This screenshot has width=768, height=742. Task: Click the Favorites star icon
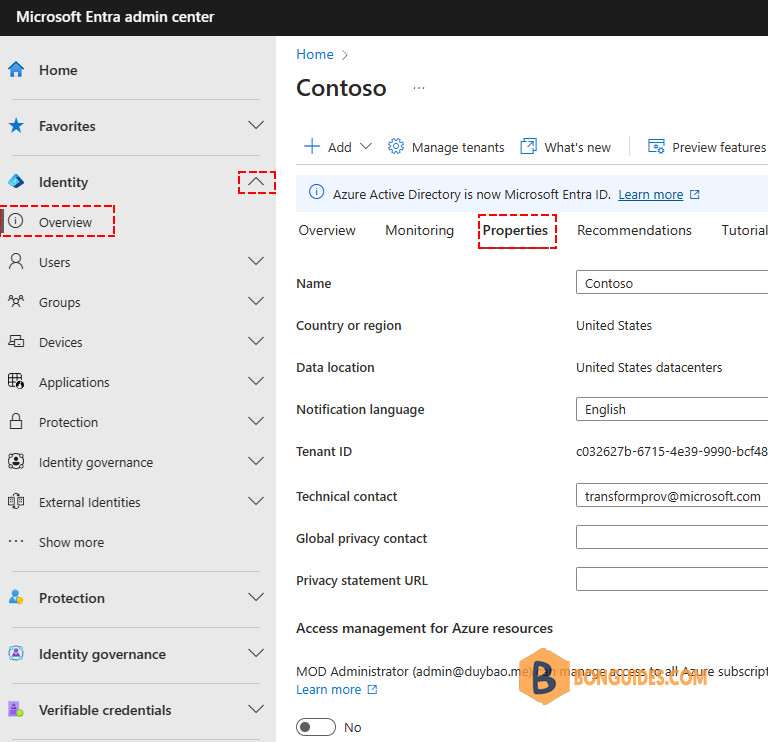pyautogui.click(x=16, y=125)
